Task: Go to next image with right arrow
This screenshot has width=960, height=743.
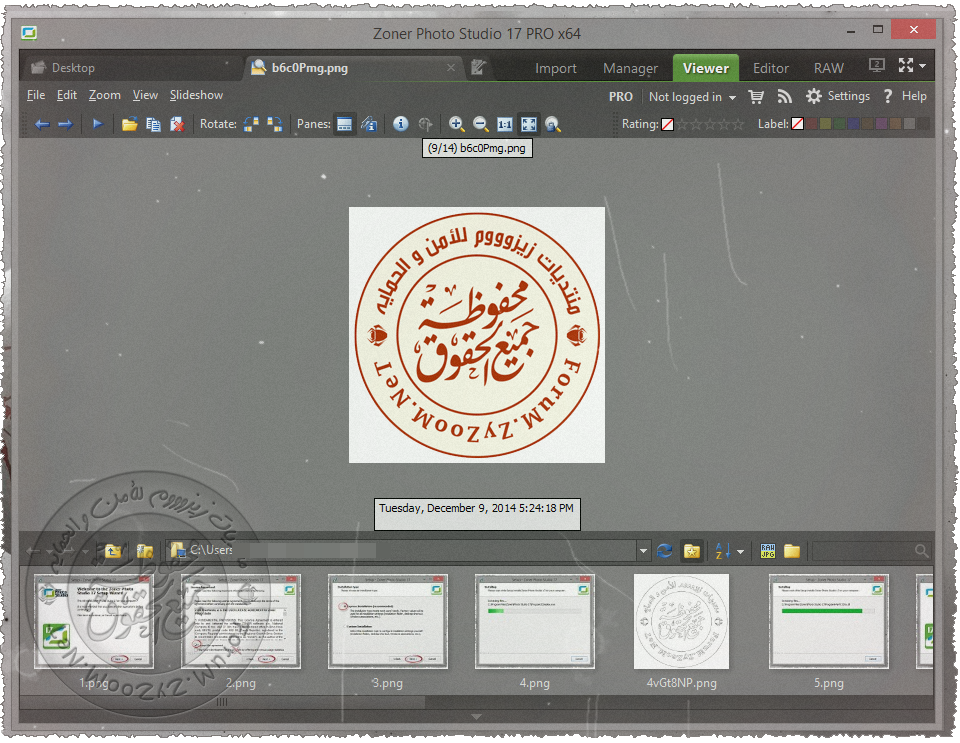Action: 66,124
